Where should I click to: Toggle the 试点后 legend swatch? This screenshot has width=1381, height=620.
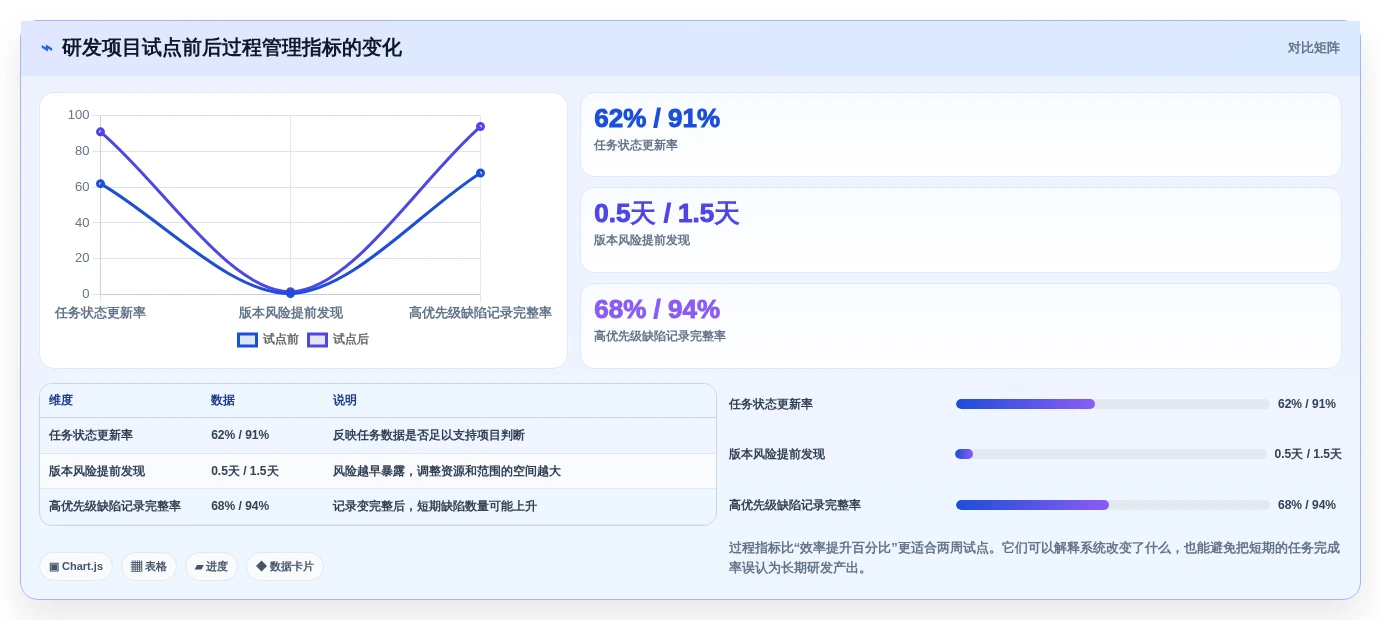(317, 340)
